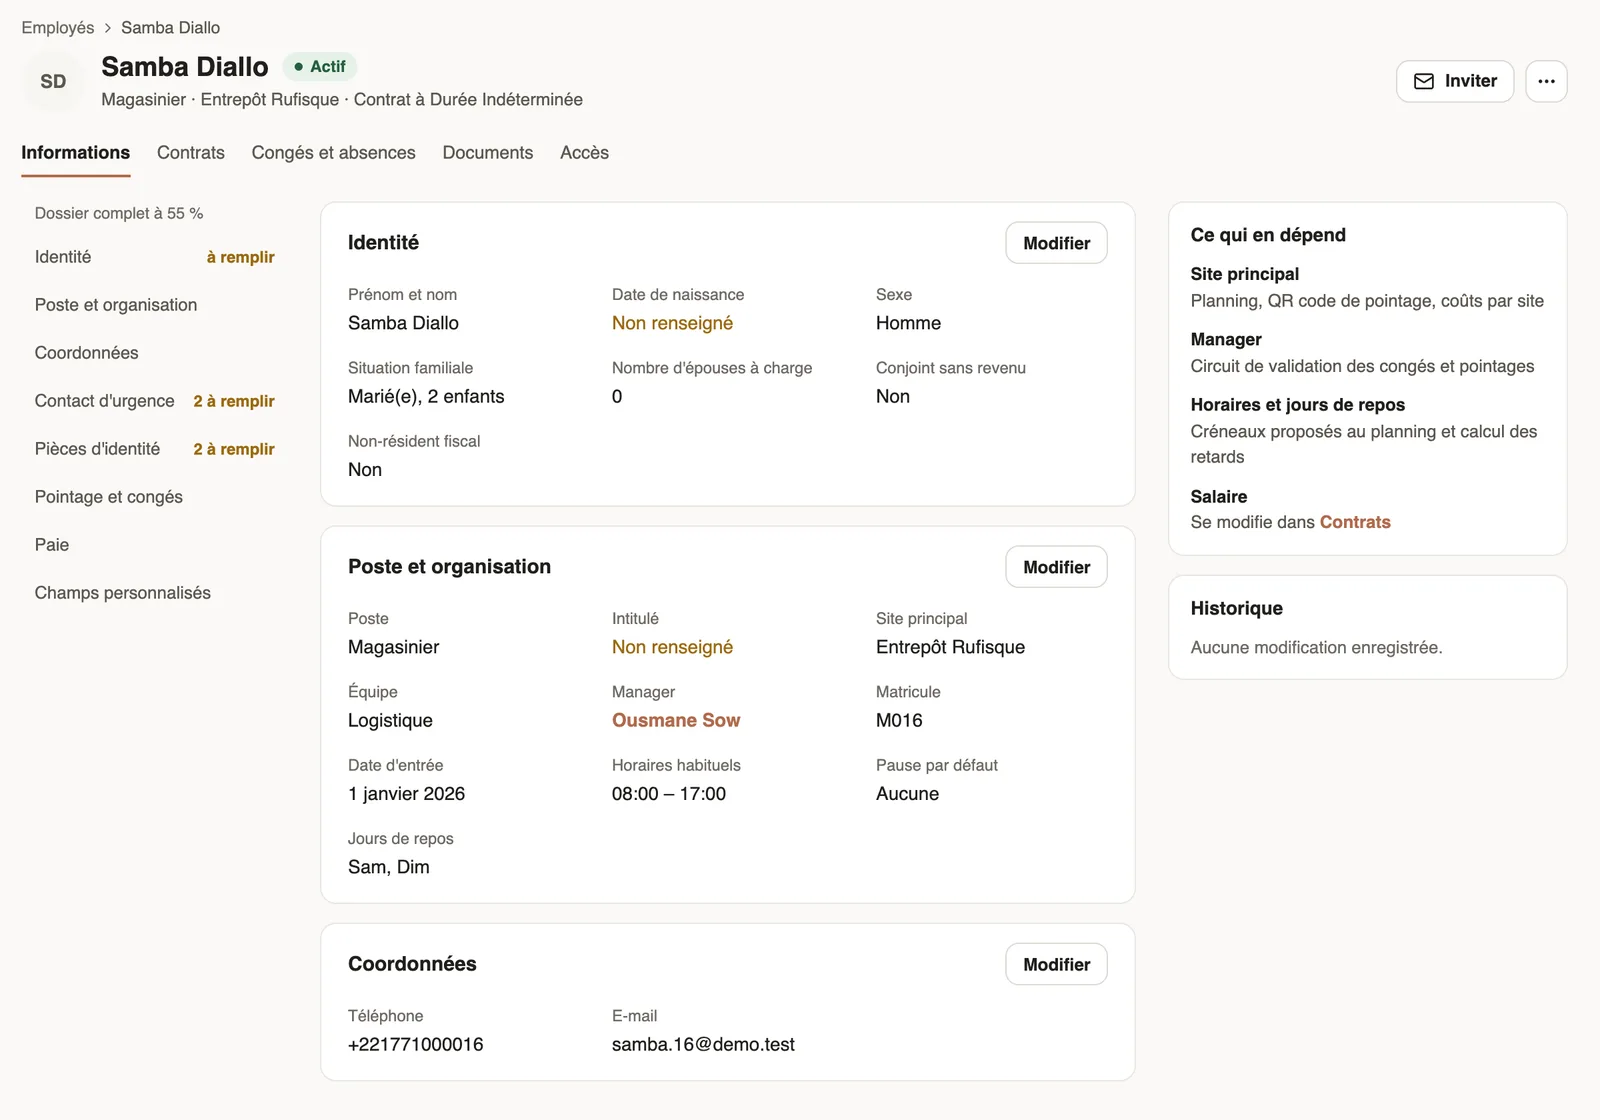
Task: Go to Pièces d'identité section
Action: (x=155, y=449)
